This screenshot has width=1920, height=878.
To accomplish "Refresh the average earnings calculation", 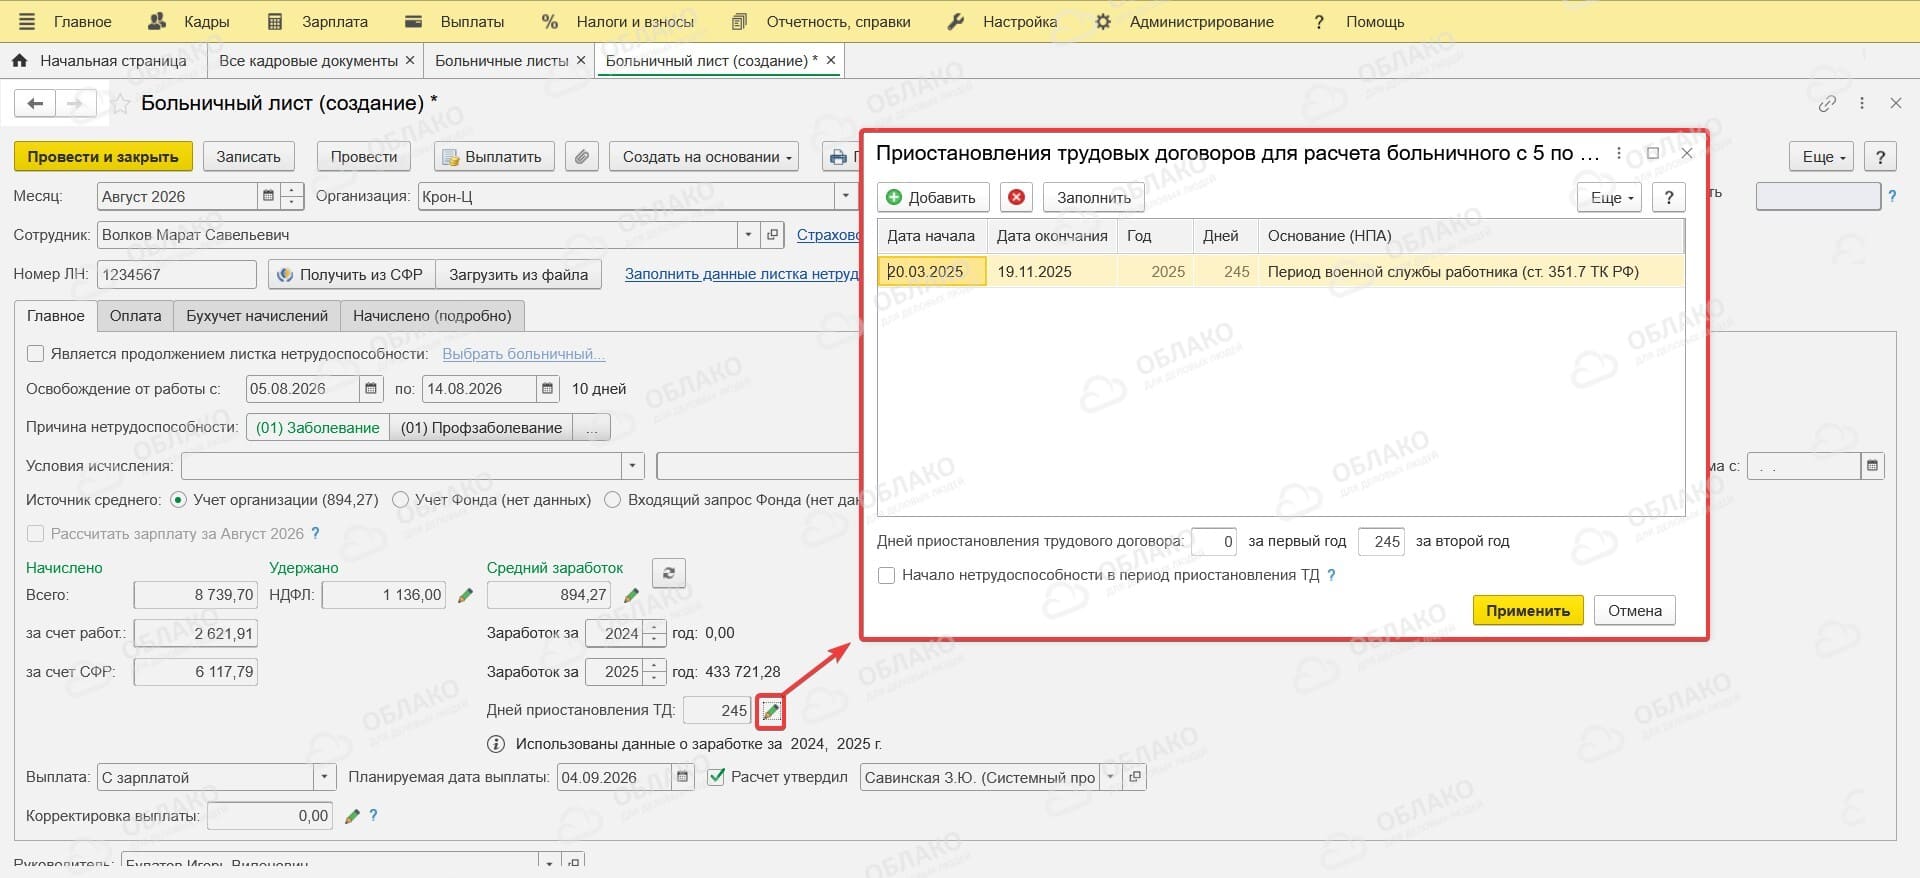I will click(x=668, y=573).
